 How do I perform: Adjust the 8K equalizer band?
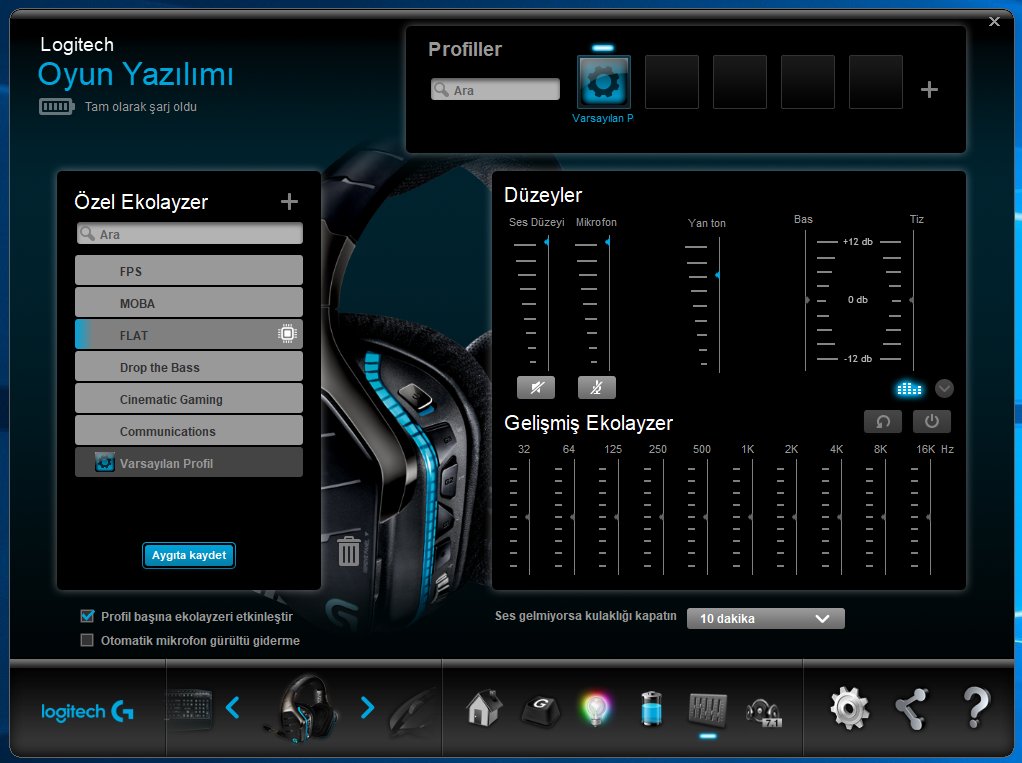[885, 517]
